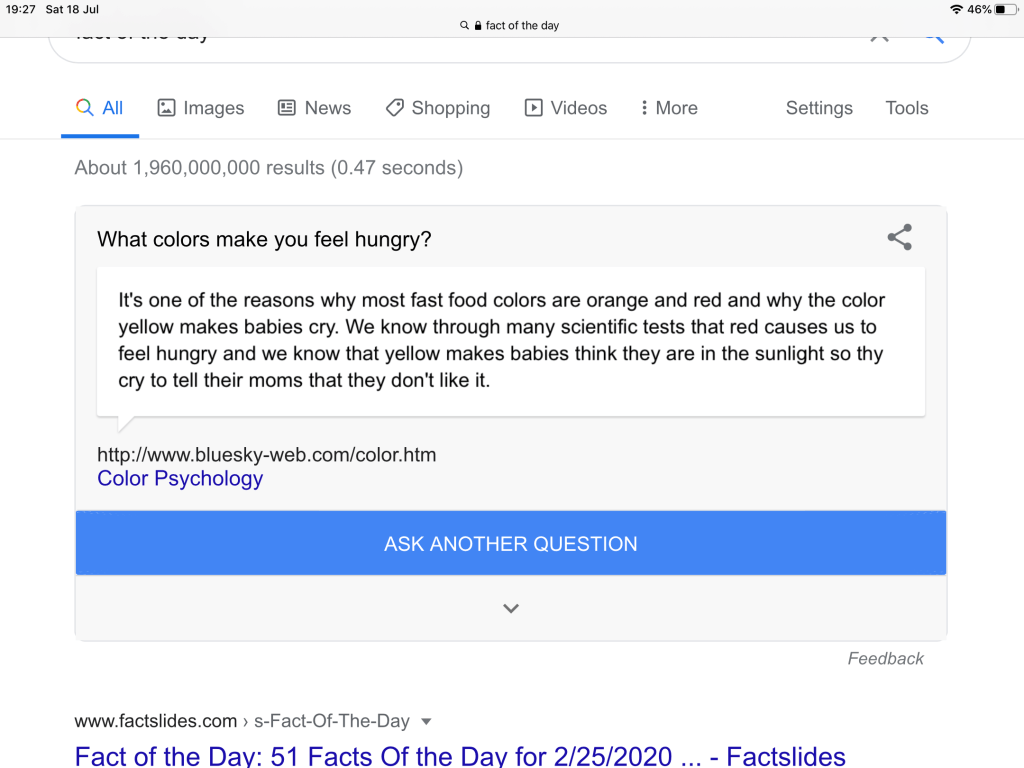Tap the battery indicator in status bar
This screenshot has height=768, width=1024.
click(x=1005, y=9)
